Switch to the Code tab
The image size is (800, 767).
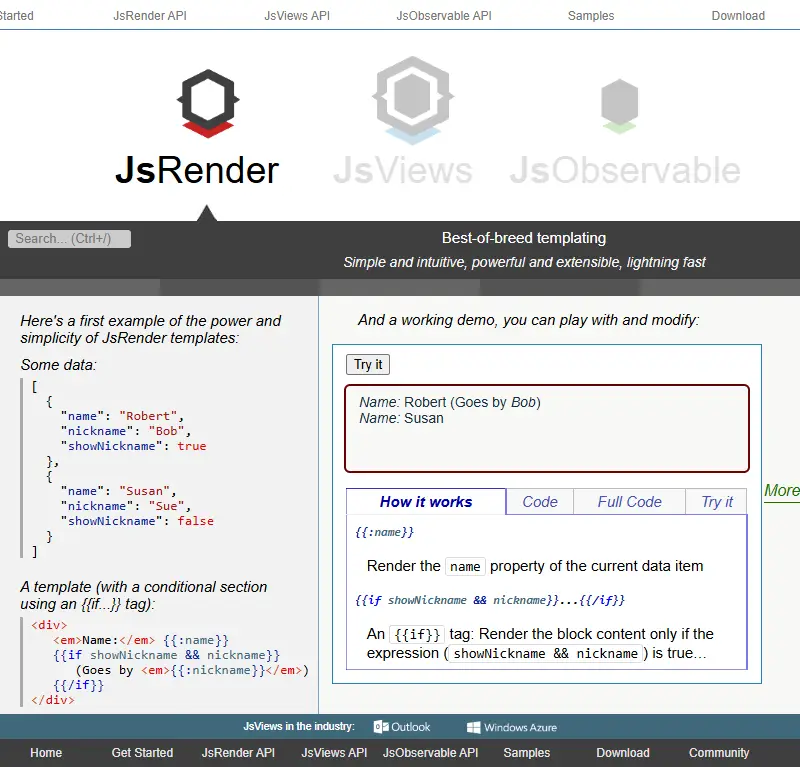(540, 502)
